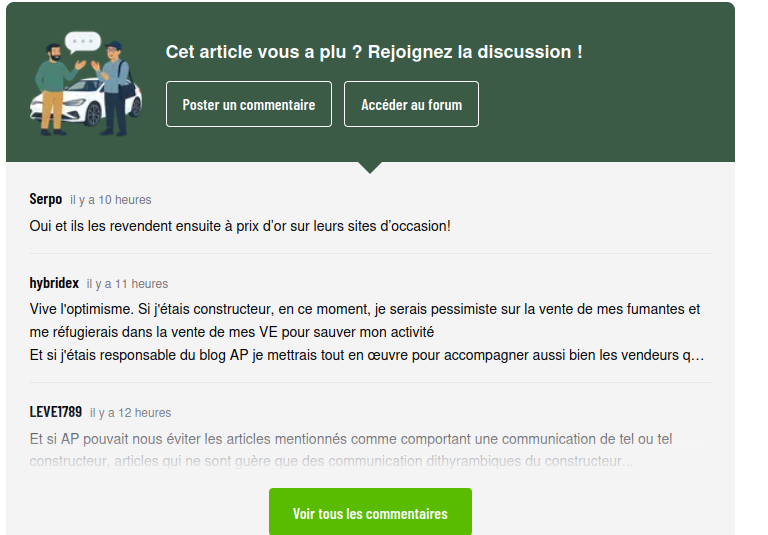This screenshot has height=535, width=768.
Task: Click the 'Cet article vous a plu' heading
Action: [374, 52]
